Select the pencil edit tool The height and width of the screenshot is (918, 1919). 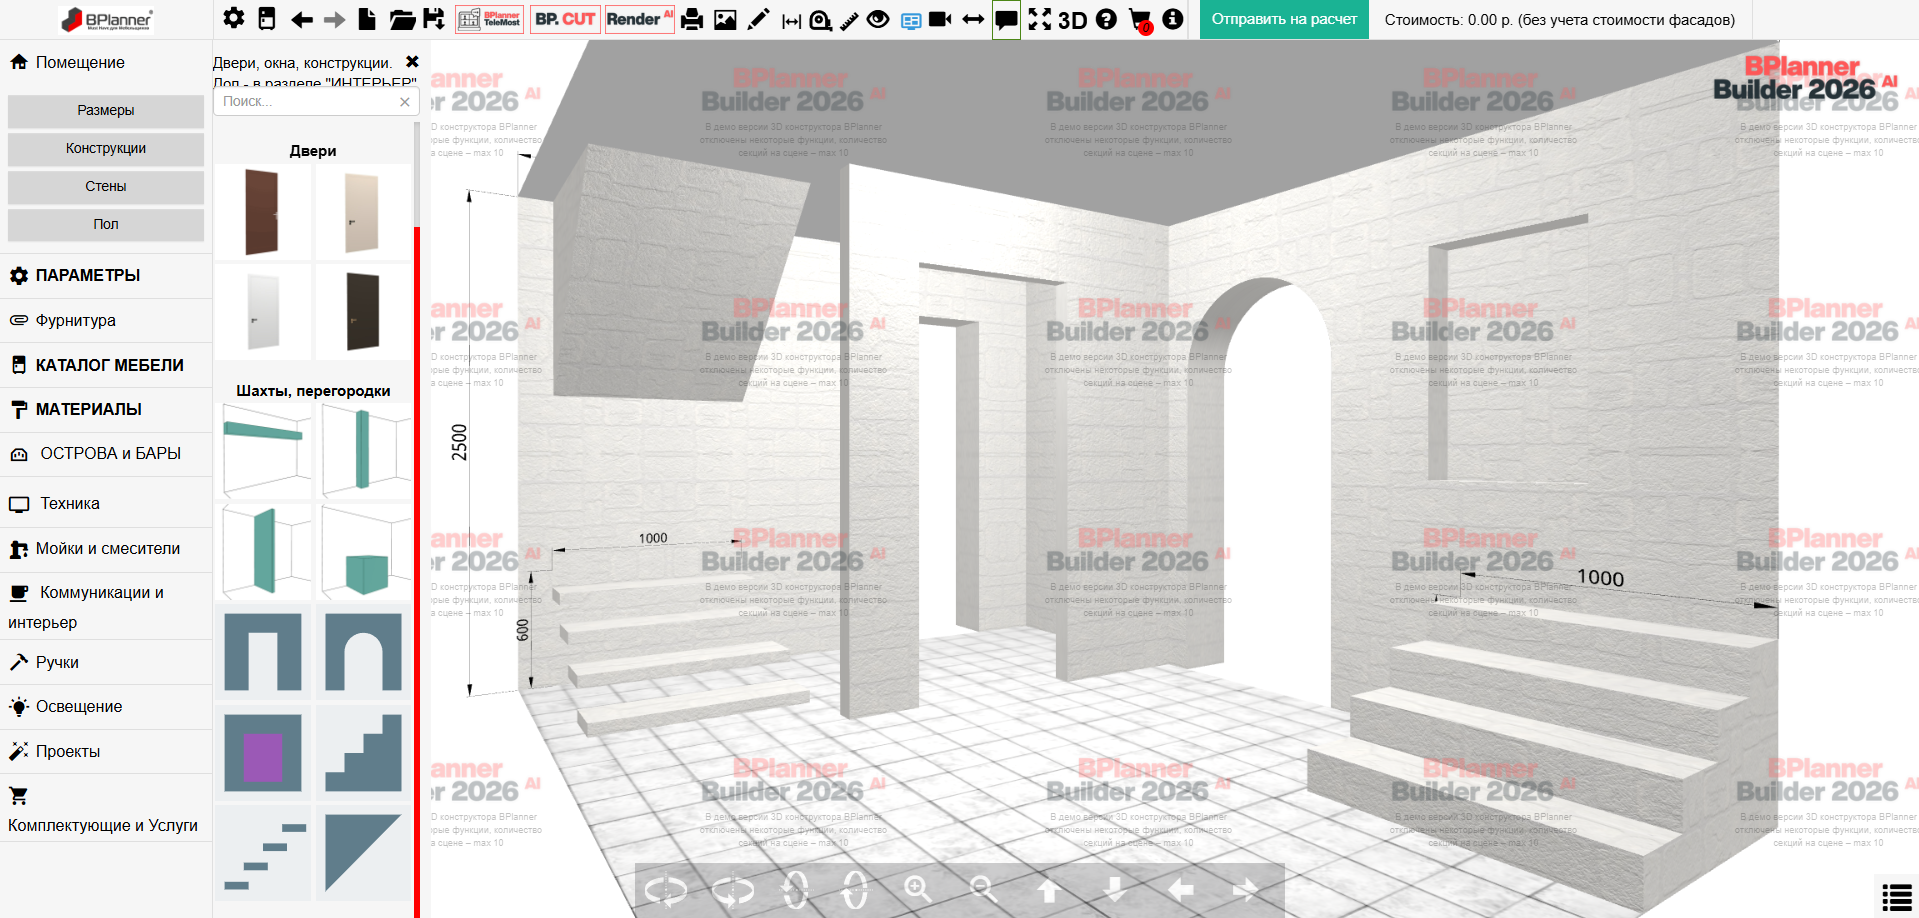[x=758, y=20]
